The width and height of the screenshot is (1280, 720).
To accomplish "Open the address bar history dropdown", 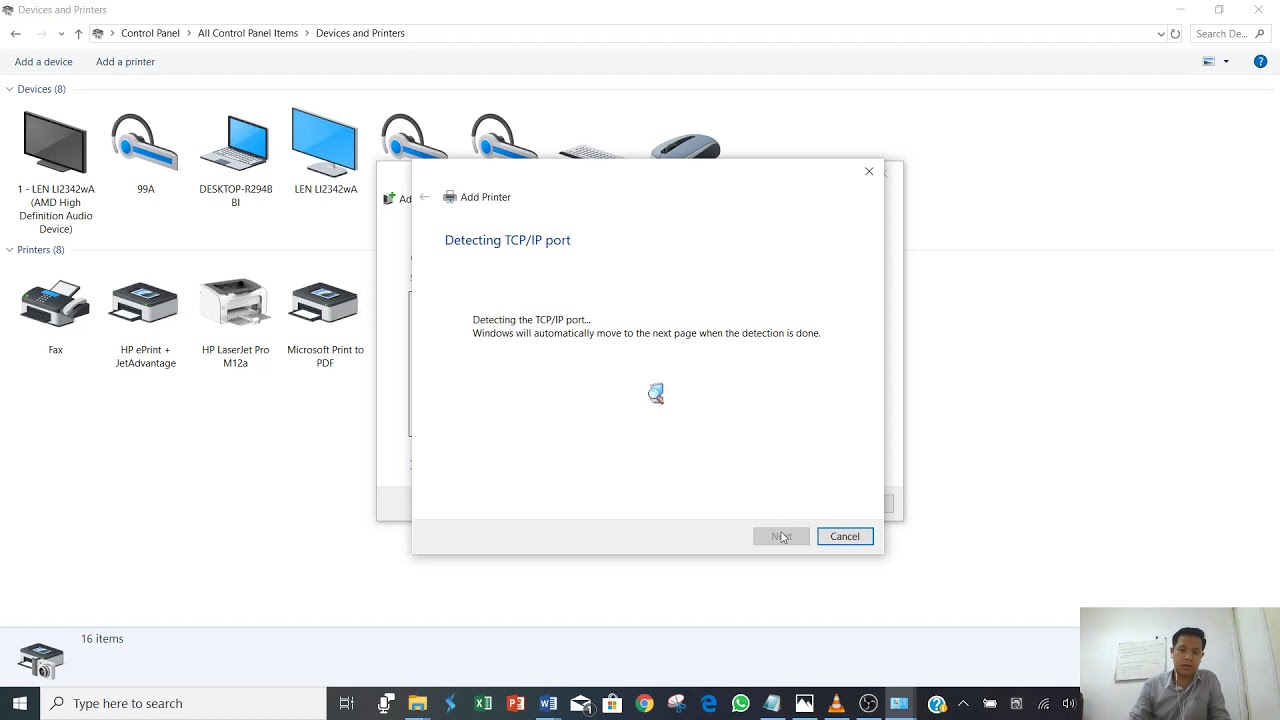I will pos(1160,33).
